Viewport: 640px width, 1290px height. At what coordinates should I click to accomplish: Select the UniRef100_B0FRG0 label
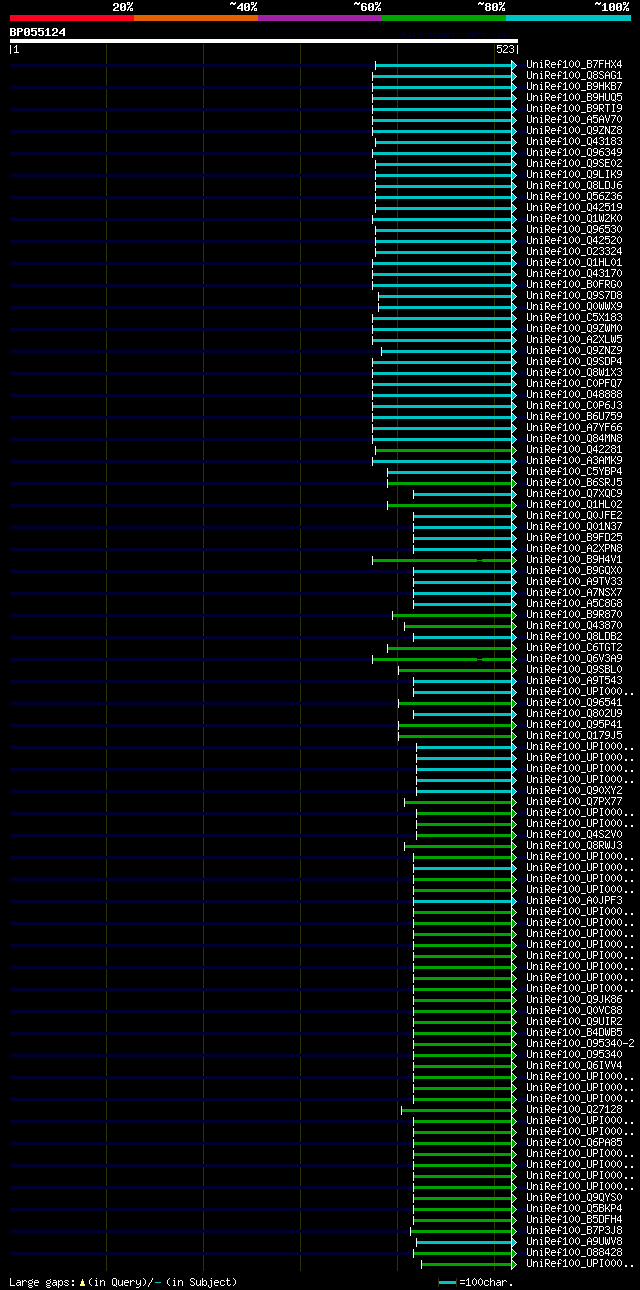click(x=574, y=284)
